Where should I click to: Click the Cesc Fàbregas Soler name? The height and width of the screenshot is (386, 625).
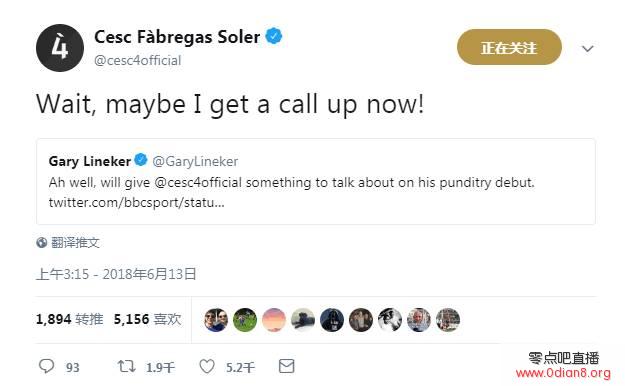177,37
